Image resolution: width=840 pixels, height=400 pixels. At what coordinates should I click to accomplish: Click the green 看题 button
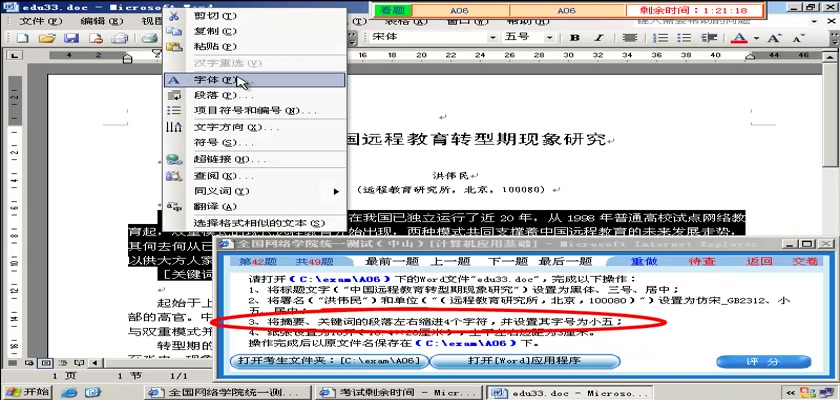coord(393,10)
